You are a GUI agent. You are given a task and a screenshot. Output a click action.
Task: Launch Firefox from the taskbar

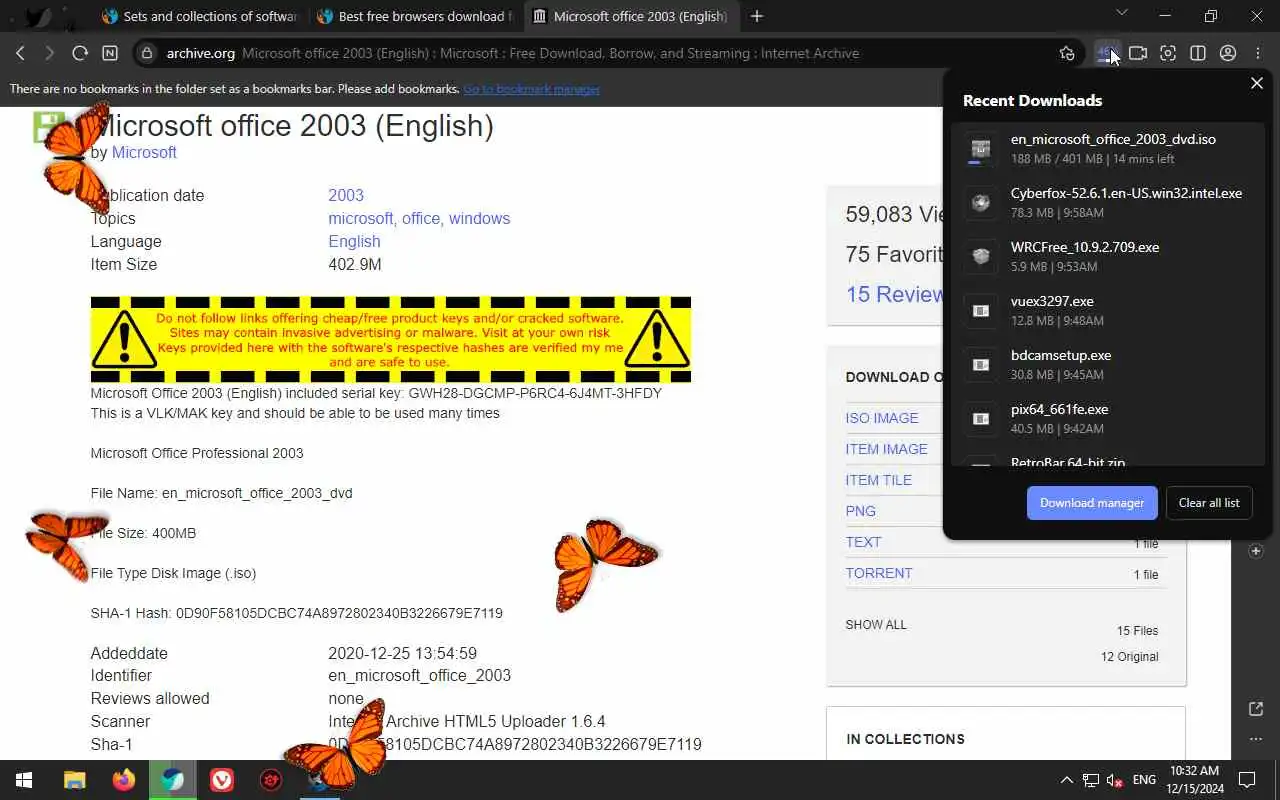(124, 780)
